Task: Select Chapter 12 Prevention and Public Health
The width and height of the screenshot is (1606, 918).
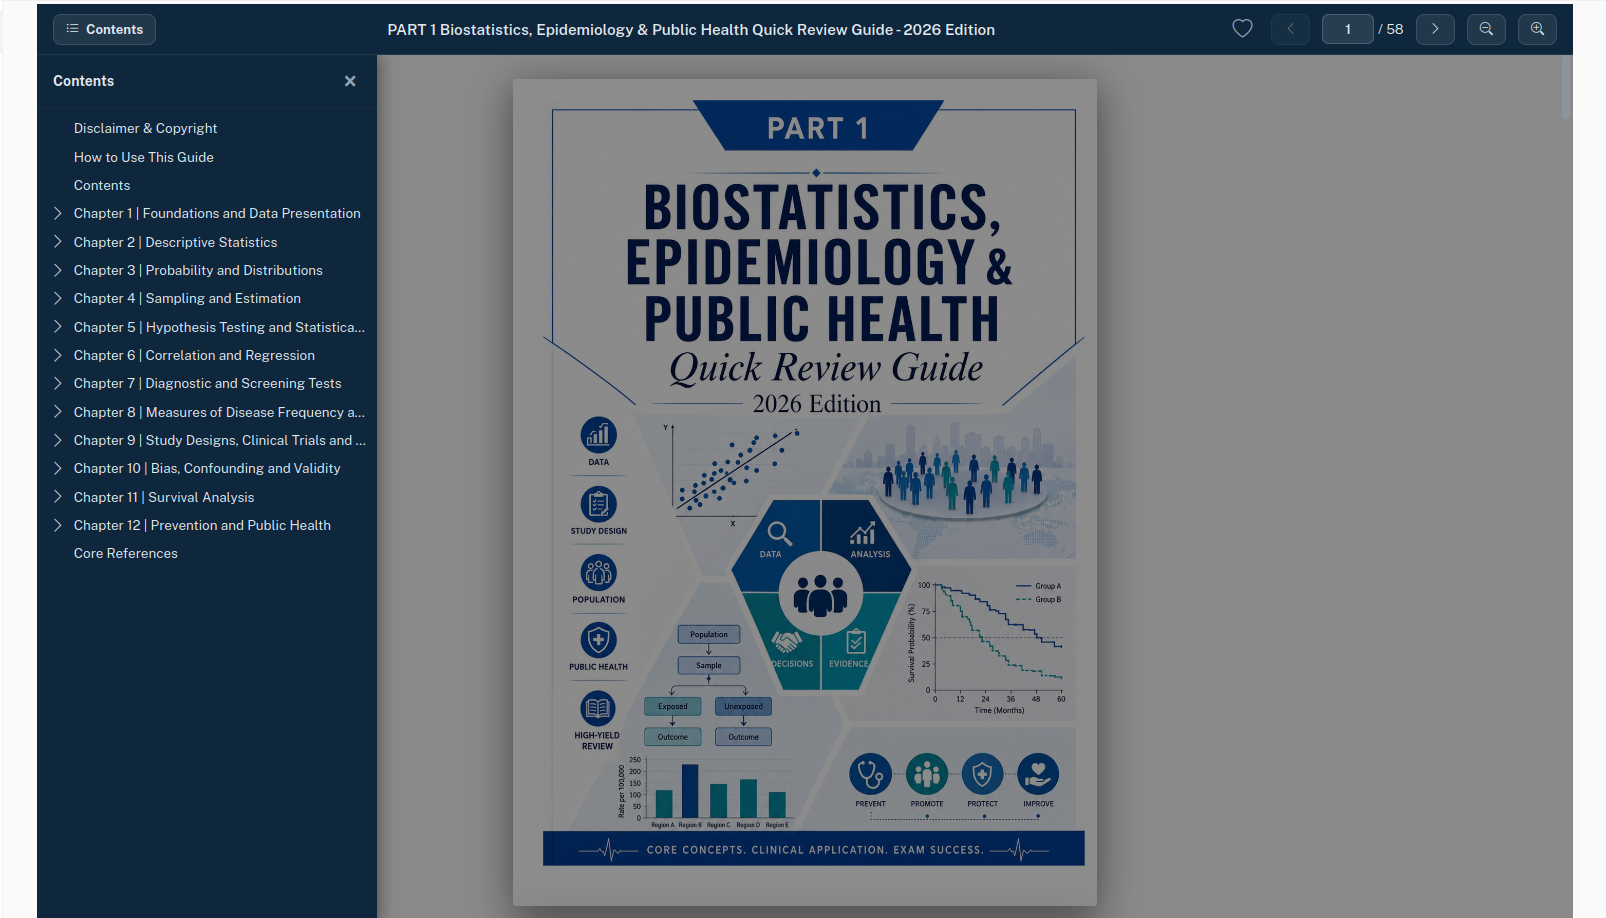Action: pos(202,525)
